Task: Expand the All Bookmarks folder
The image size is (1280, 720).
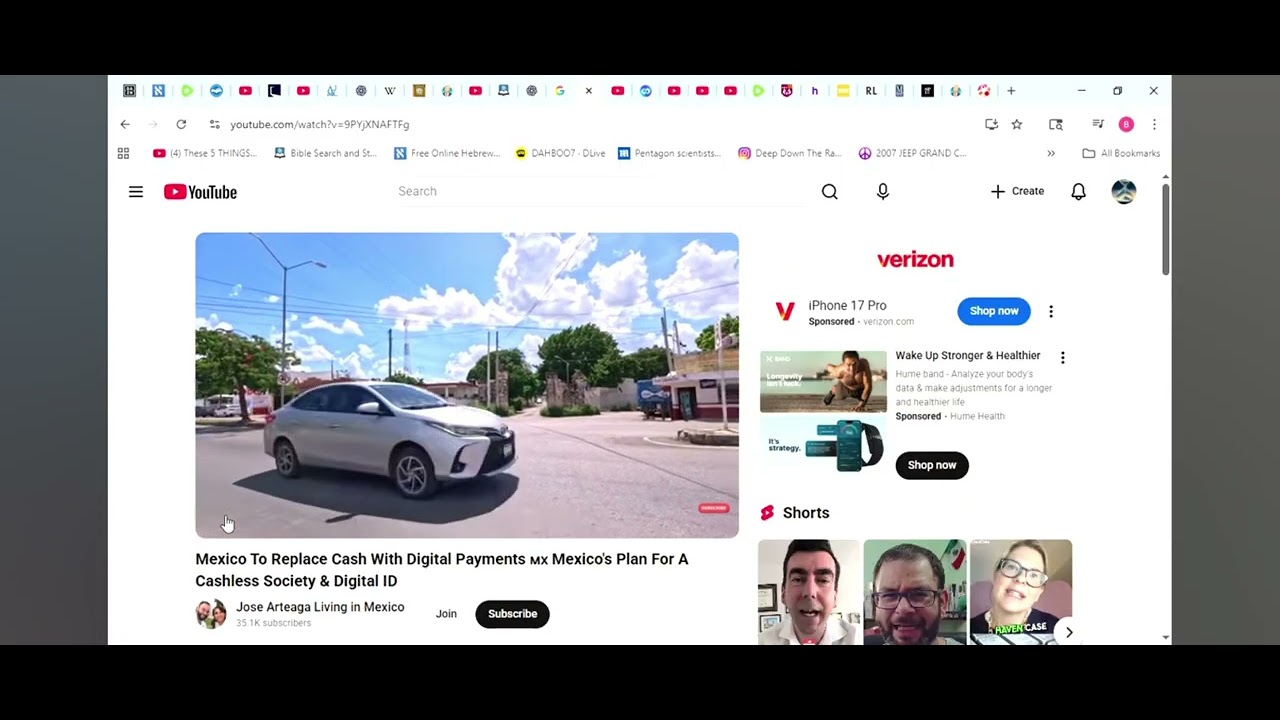Action: (1121, 153)
